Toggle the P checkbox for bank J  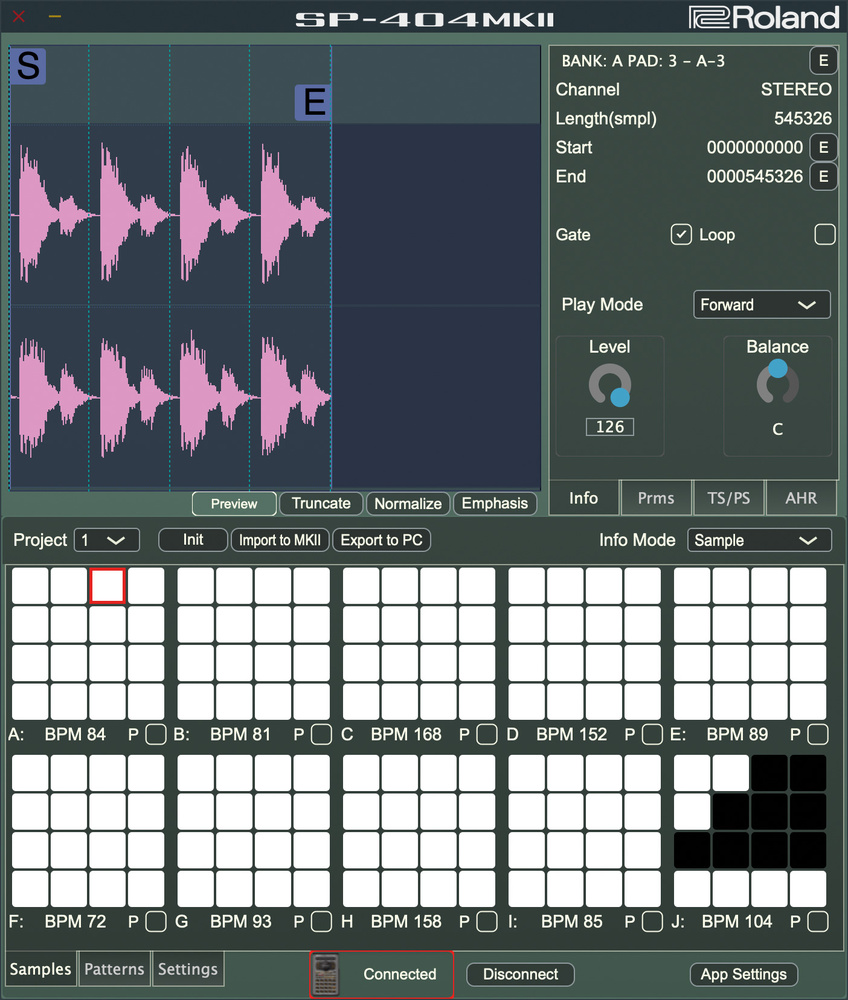click(x=817, y=922)
